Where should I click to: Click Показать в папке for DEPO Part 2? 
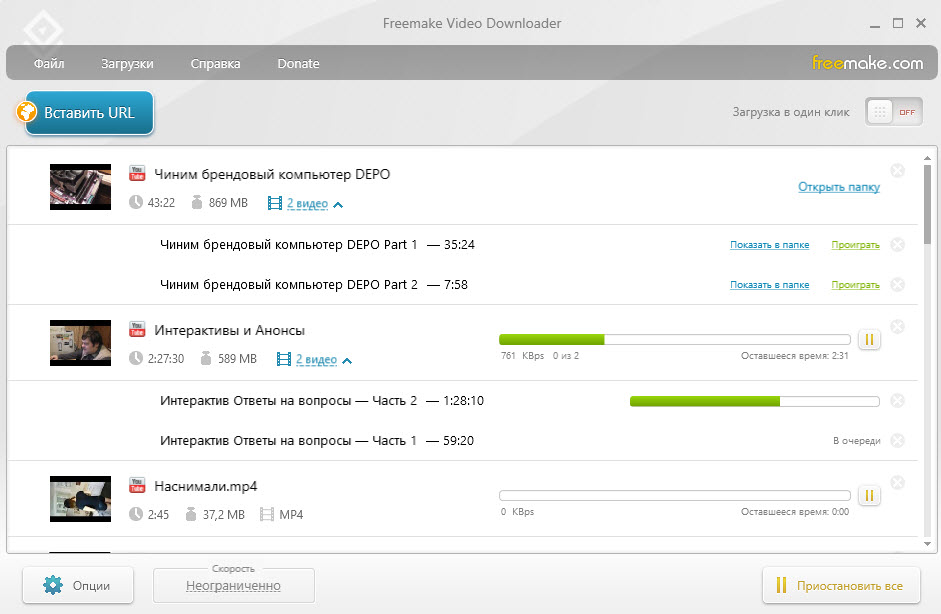769,284
